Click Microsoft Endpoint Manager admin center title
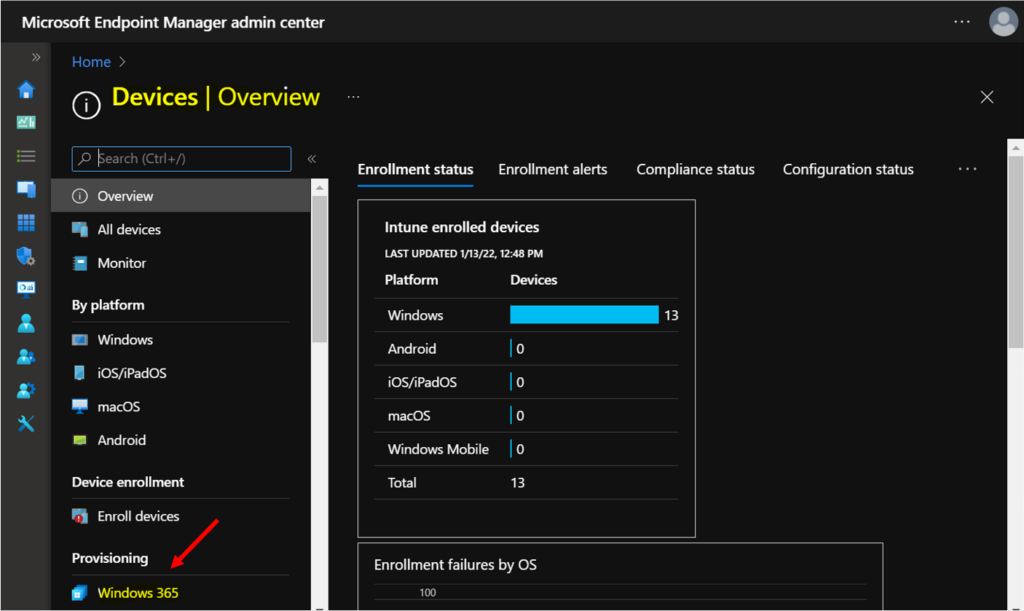Viewport: 1024px width, 611px height. (x=173, y=22)
